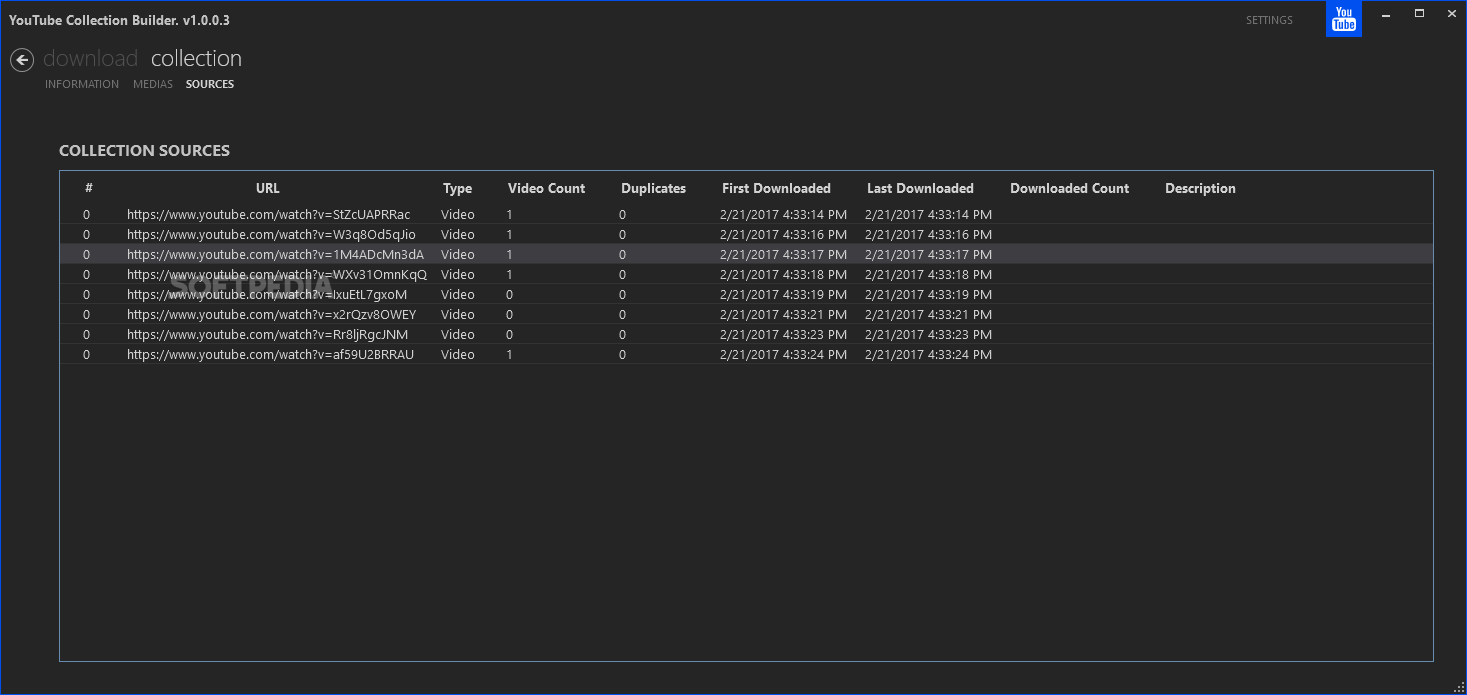Select the row with URL v=1M4ADcMn3dA
The width and height of the screenshot is (1467, 695).
[x=746, y=254]
